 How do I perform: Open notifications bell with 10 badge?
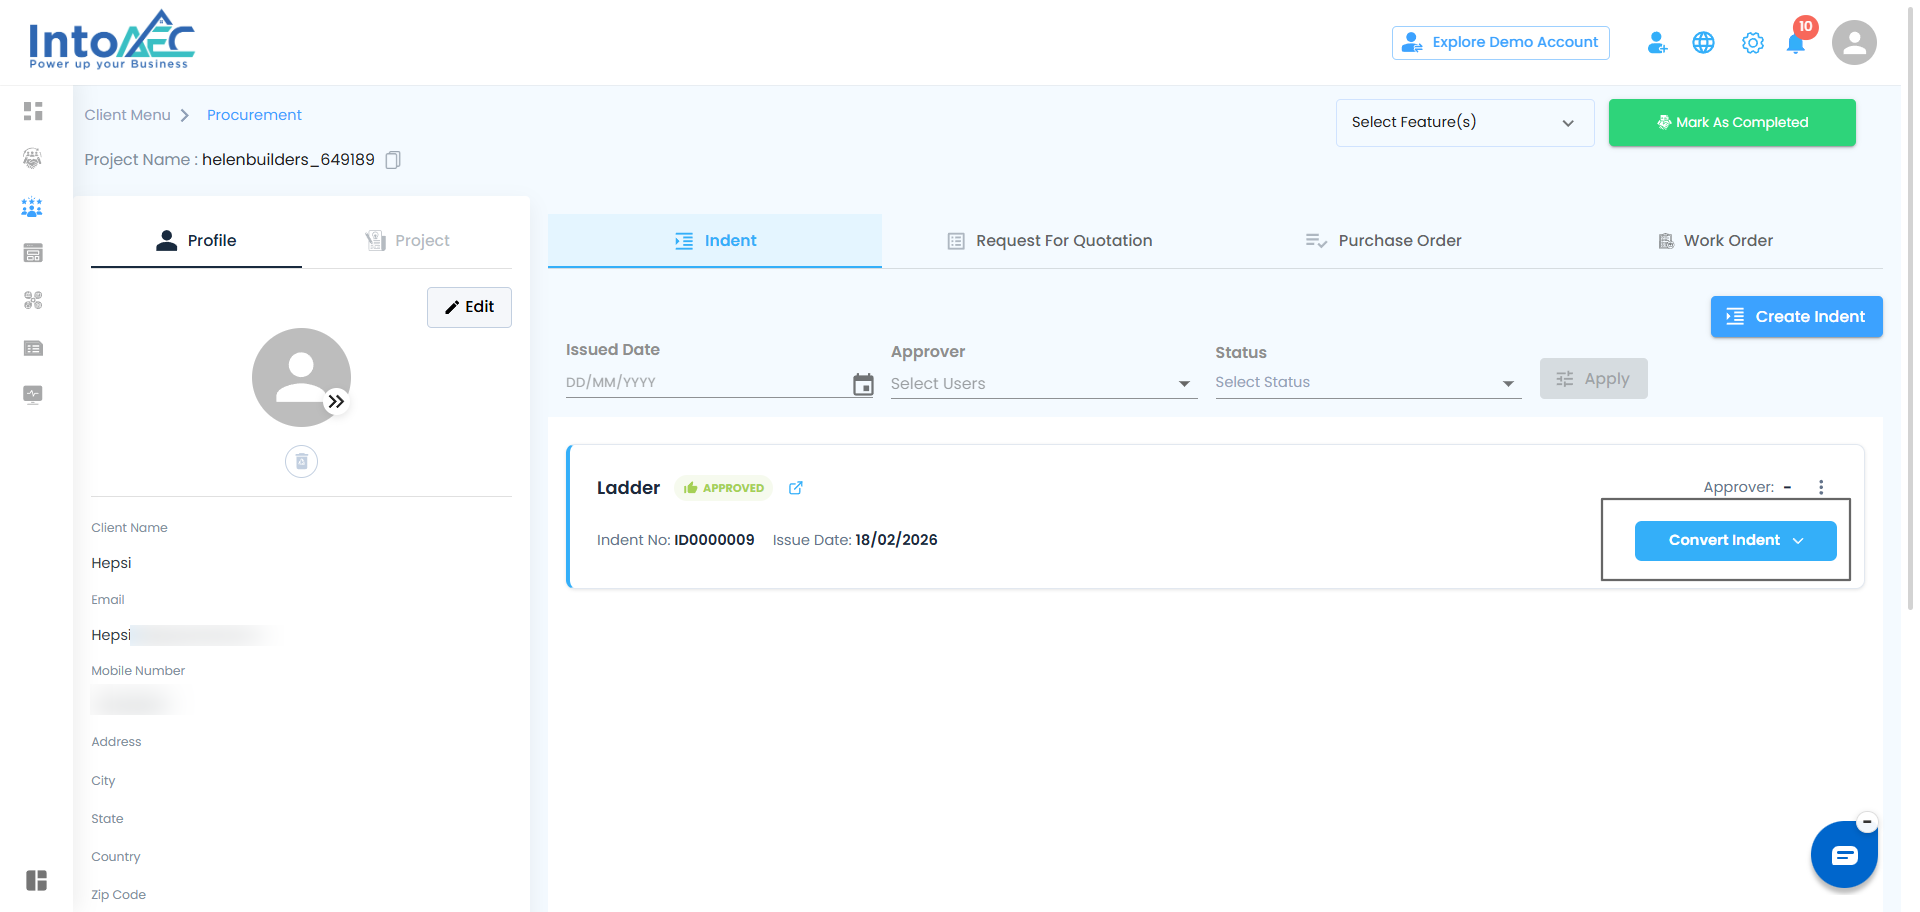pos(1797,41)
